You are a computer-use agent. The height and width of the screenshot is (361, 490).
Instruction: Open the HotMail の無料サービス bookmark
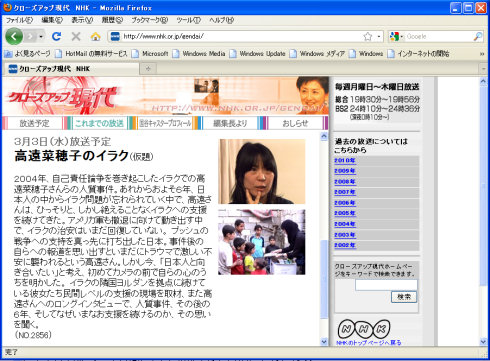point(91,53)
